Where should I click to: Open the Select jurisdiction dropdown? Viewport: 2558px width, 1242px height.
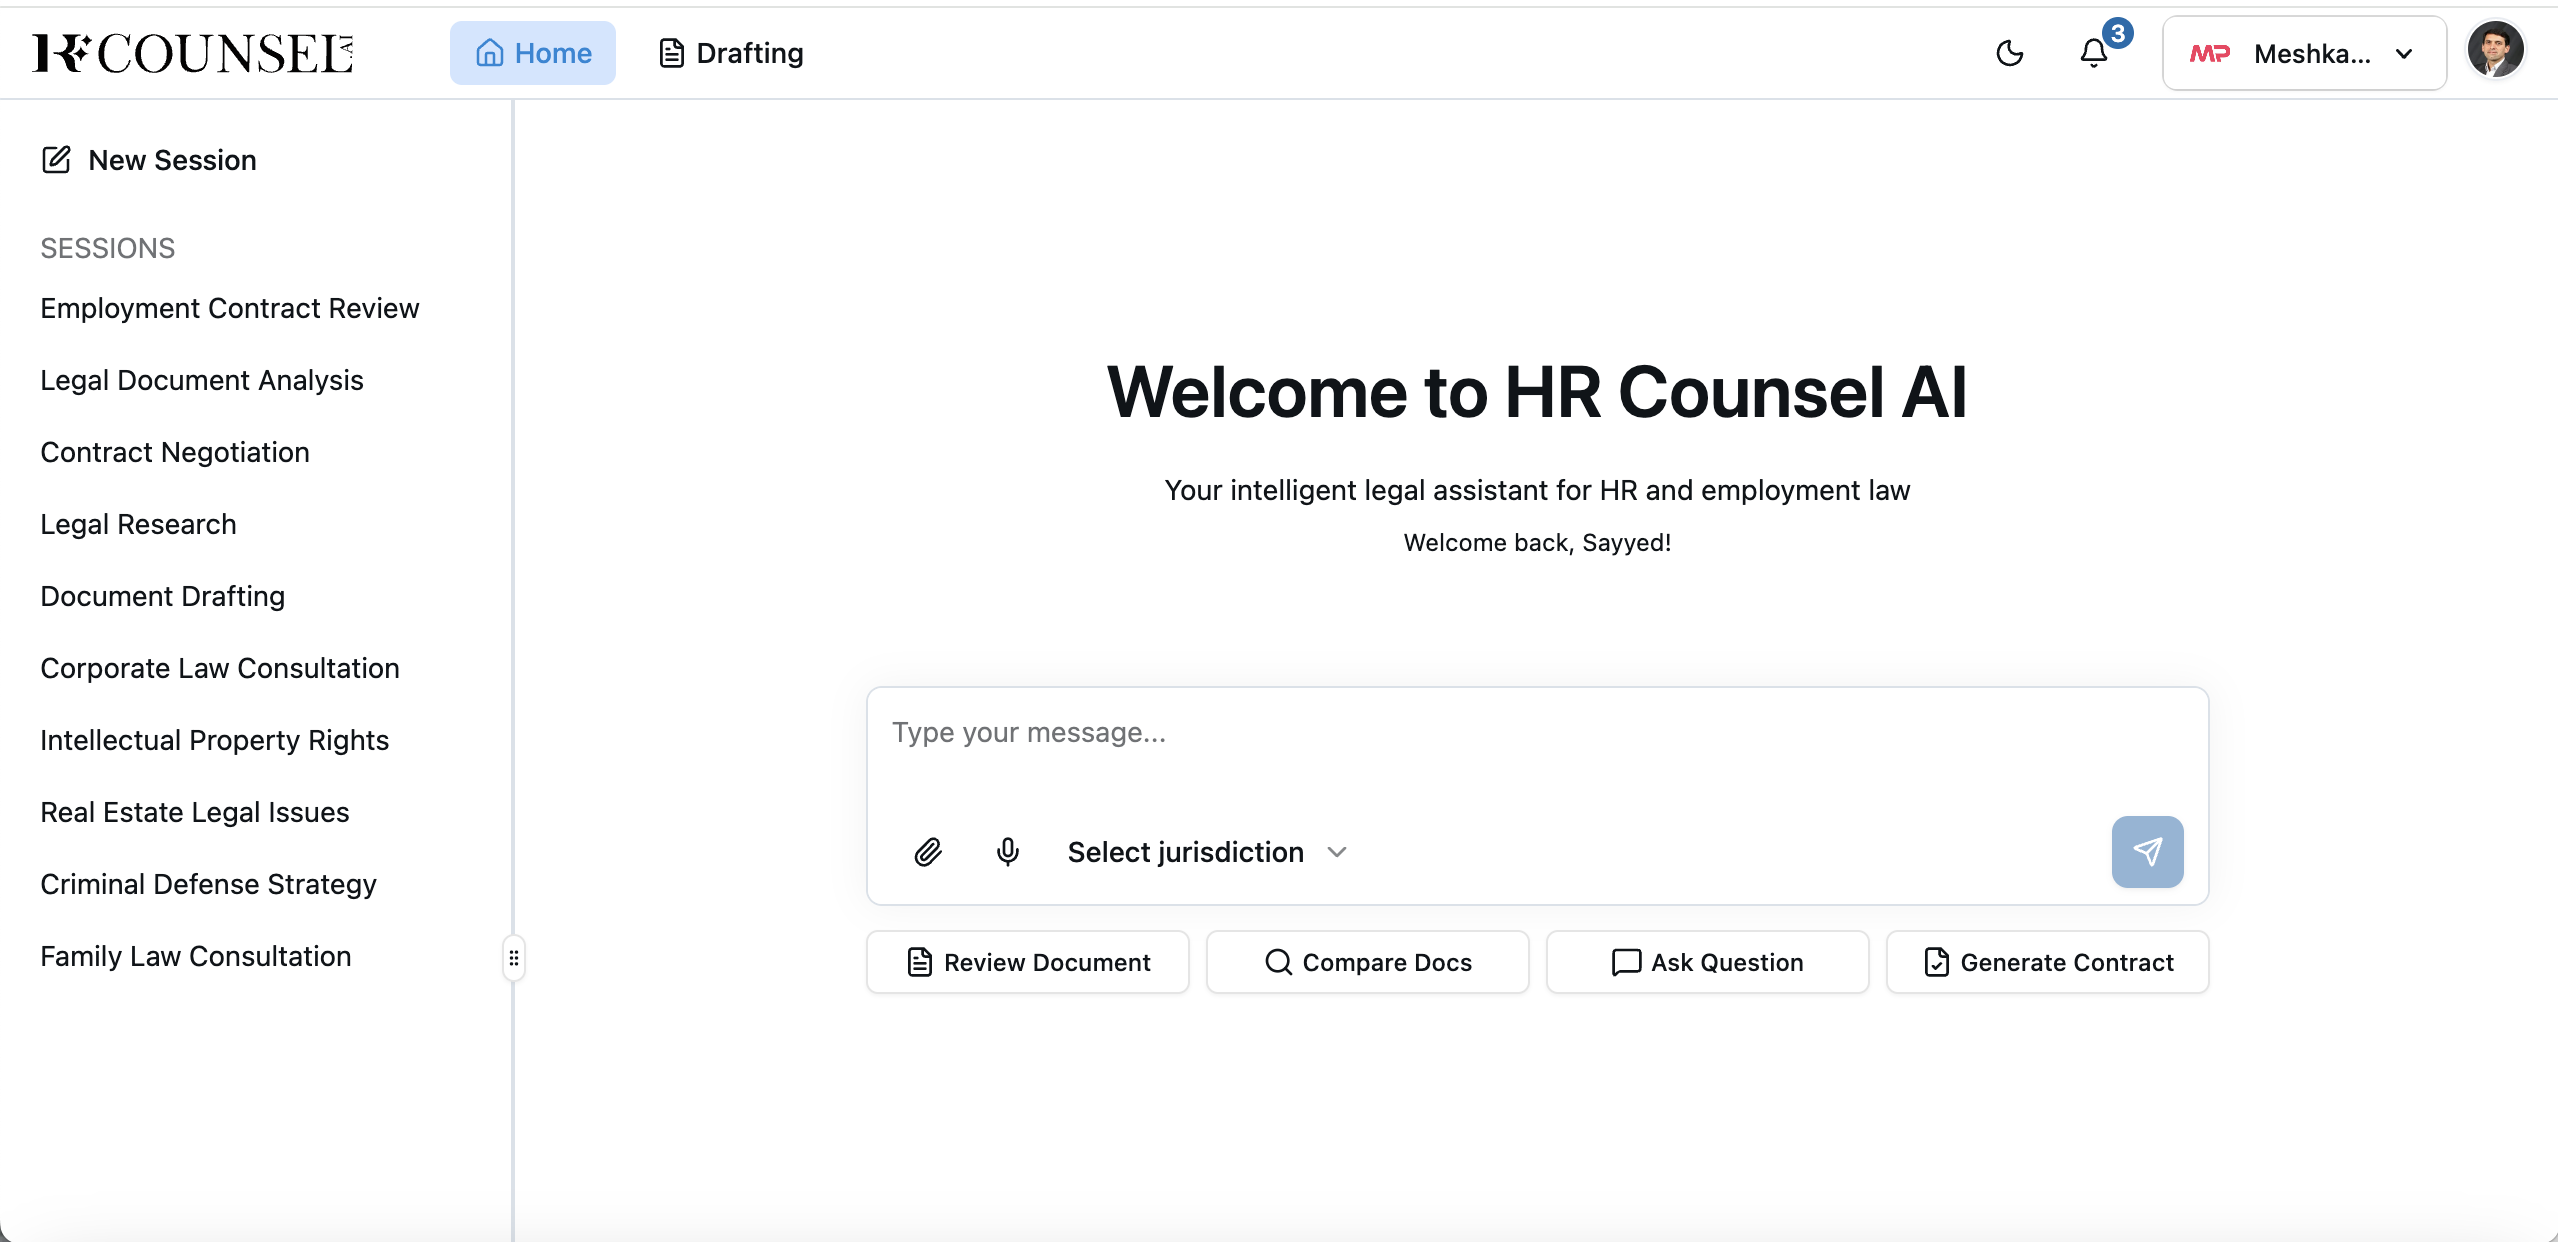click(x=1186, y=852)
